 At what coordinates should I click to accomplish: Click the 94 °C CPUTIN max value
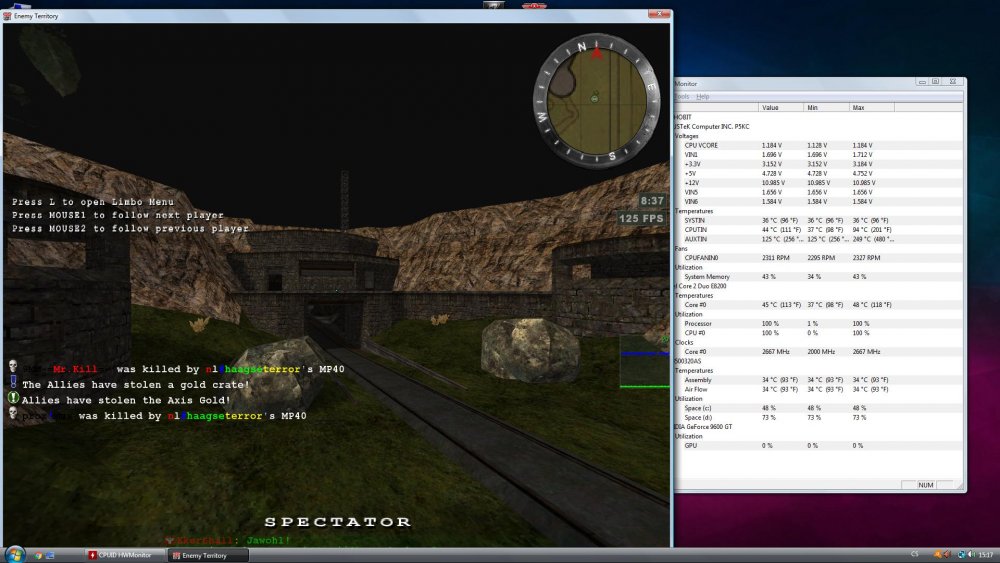[872, 230]
